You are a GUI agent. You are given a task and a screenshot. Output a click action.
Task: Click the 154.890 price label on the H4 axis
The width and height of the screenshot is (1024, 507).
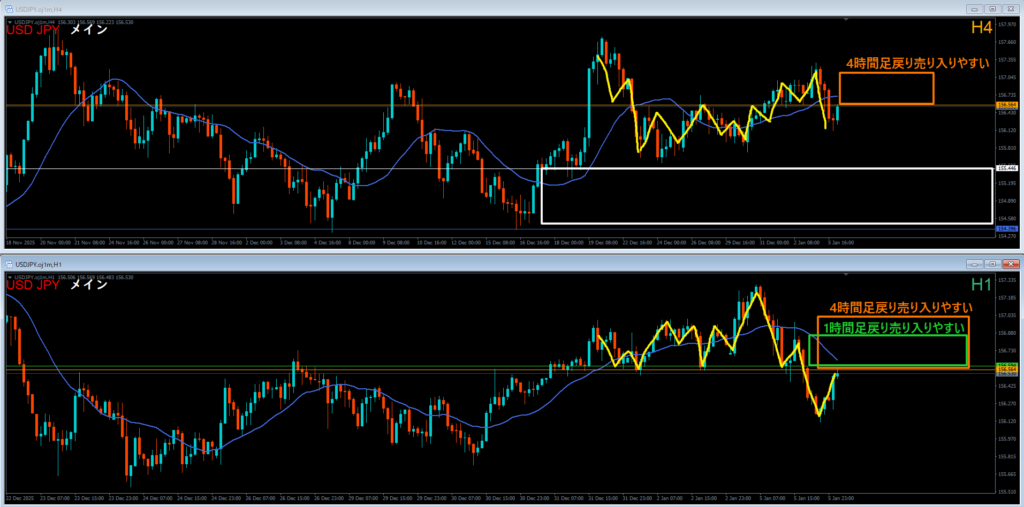pos(1005,201)
